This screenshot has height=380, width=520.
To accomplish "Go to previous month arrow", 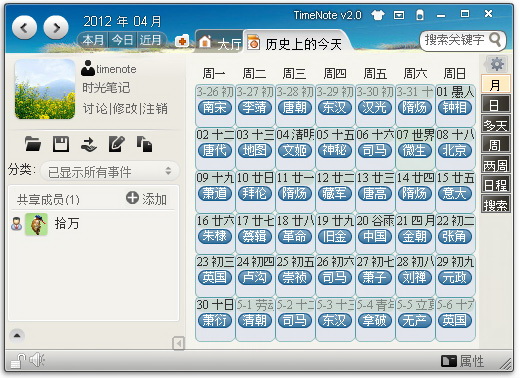I will click(24, 28).
